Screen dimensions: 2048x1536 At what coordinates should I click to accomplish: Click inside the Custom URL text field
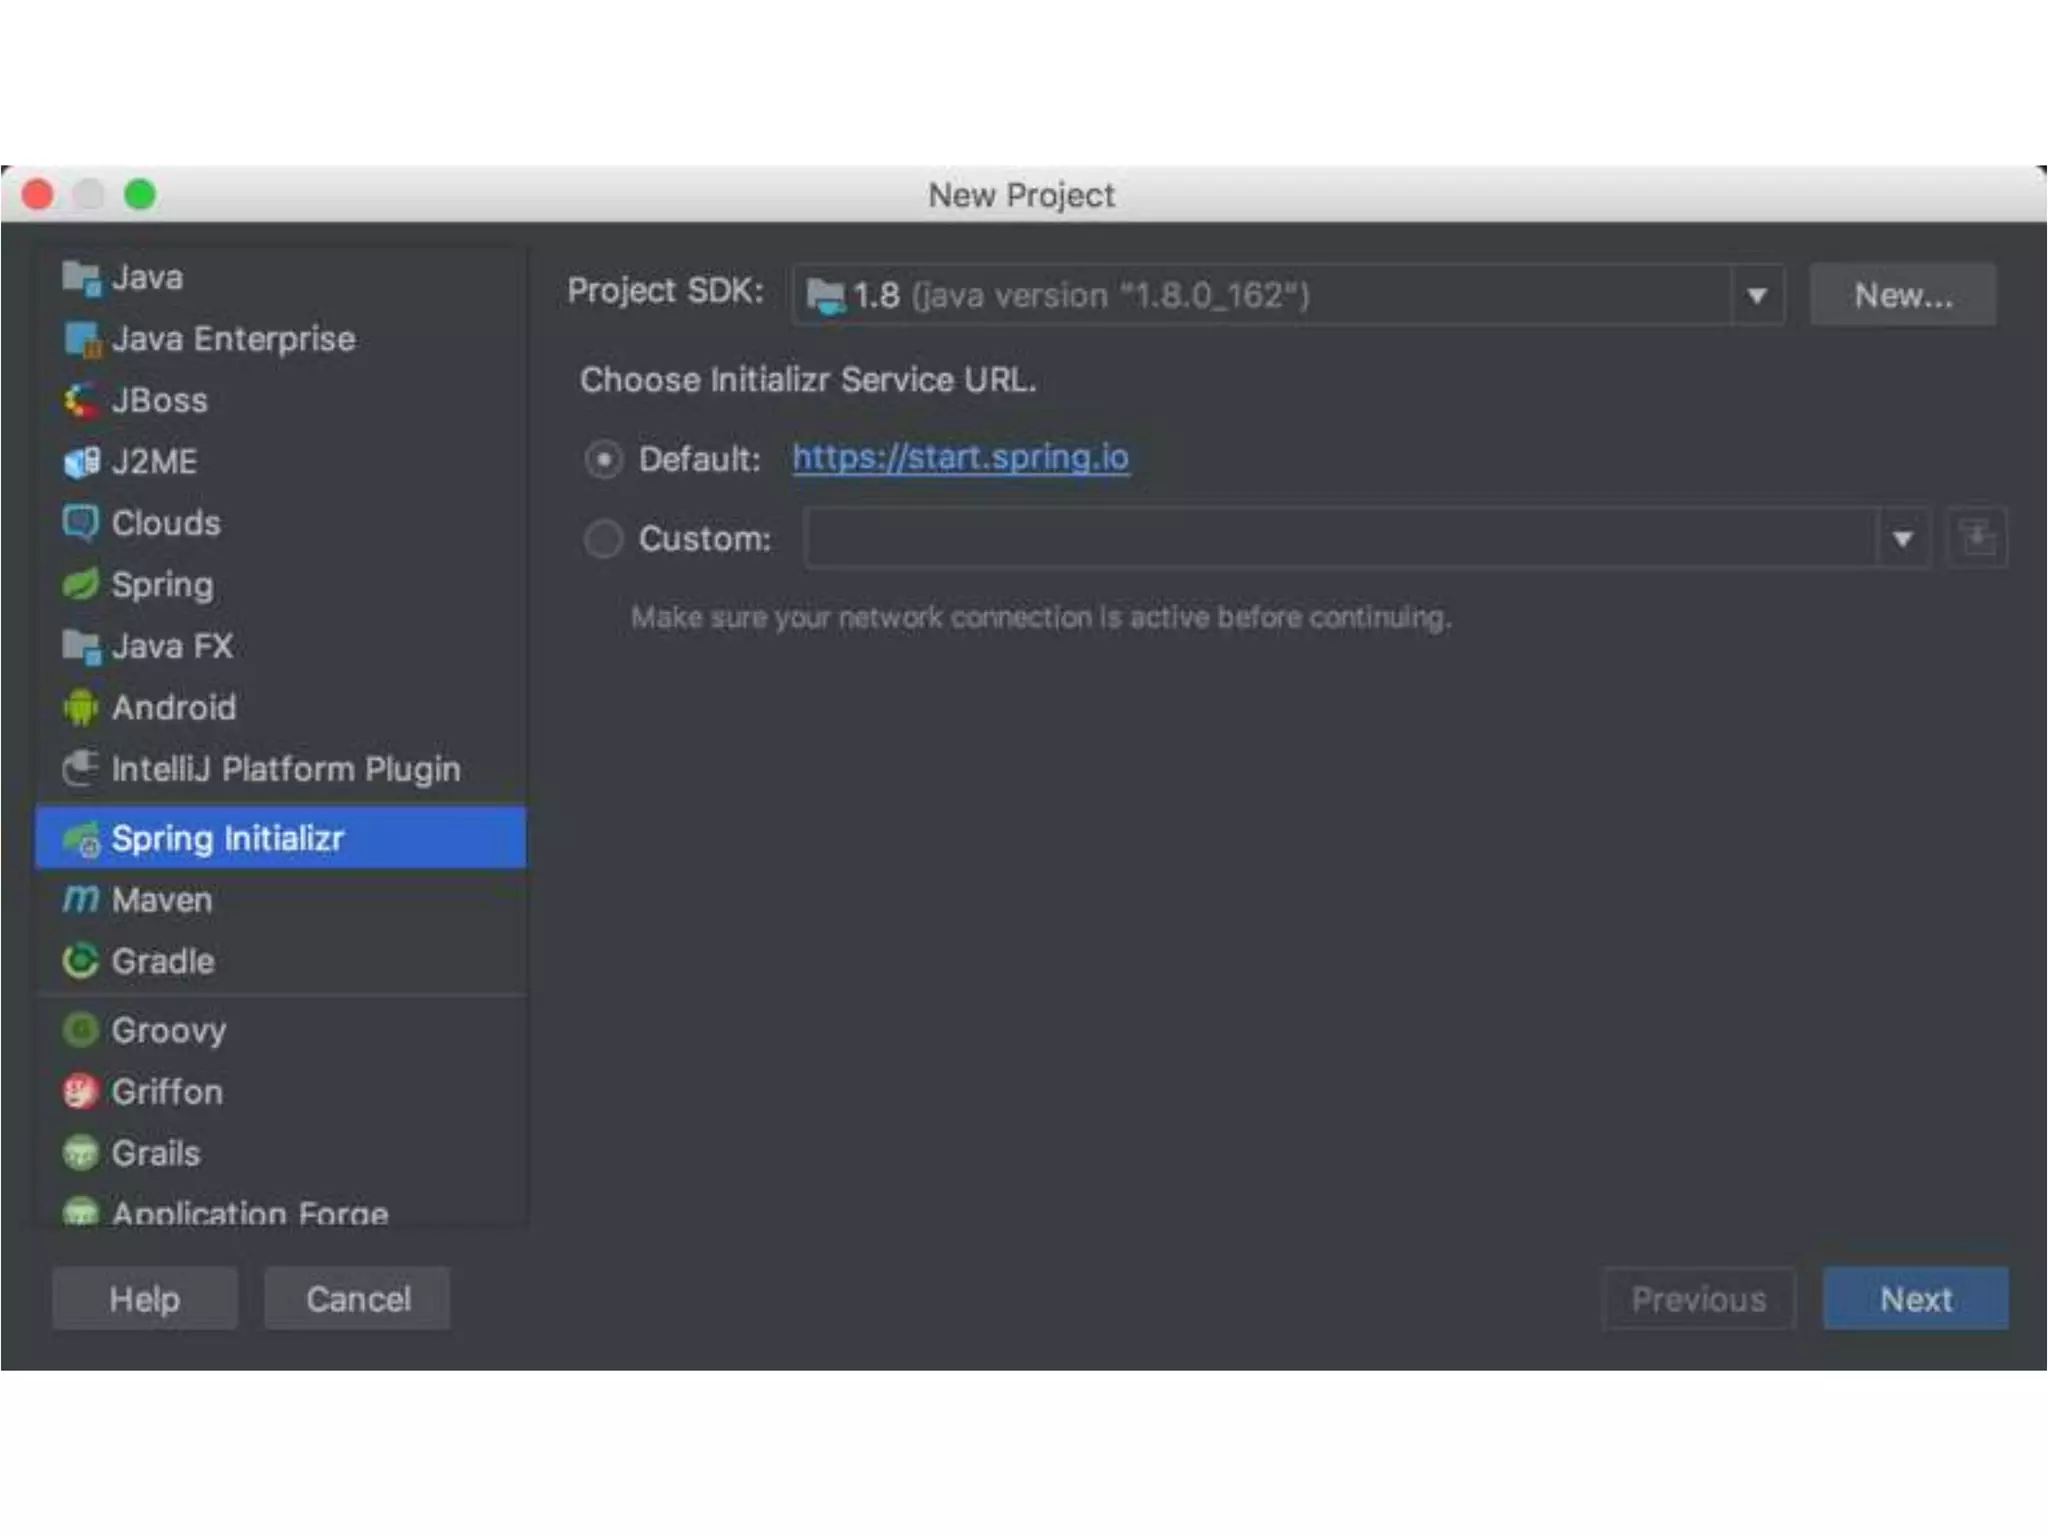pos(1340,539)
